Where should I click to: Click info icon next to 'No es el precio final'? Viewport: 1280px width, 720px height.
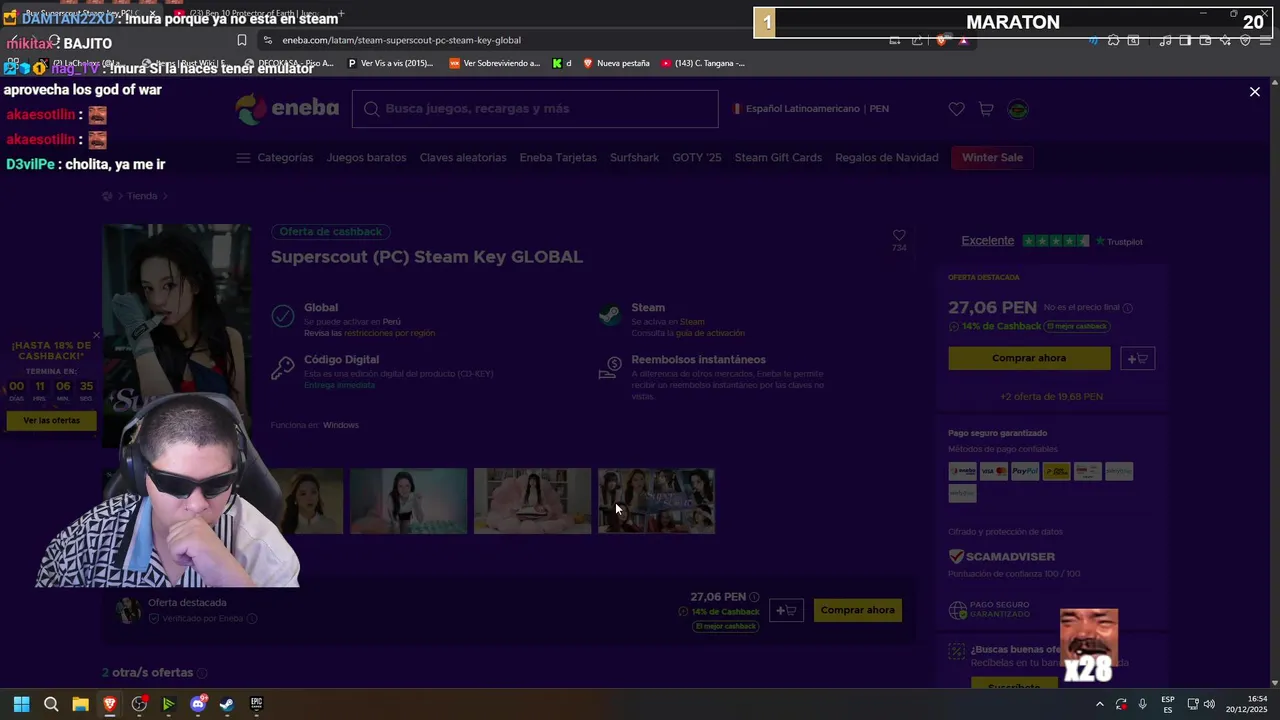(1128, 308)
